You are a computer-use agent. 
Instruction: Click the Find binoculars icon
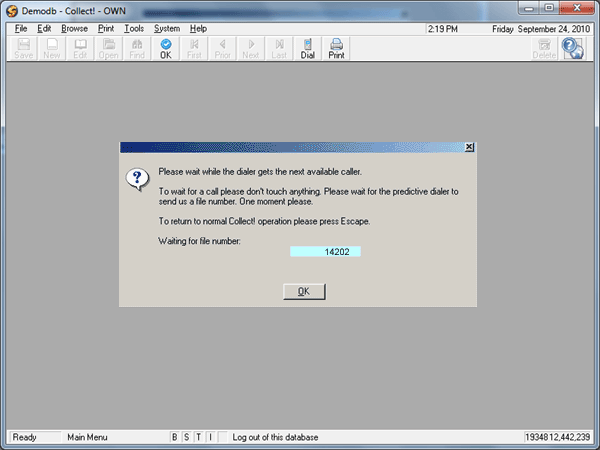(137, 49)
